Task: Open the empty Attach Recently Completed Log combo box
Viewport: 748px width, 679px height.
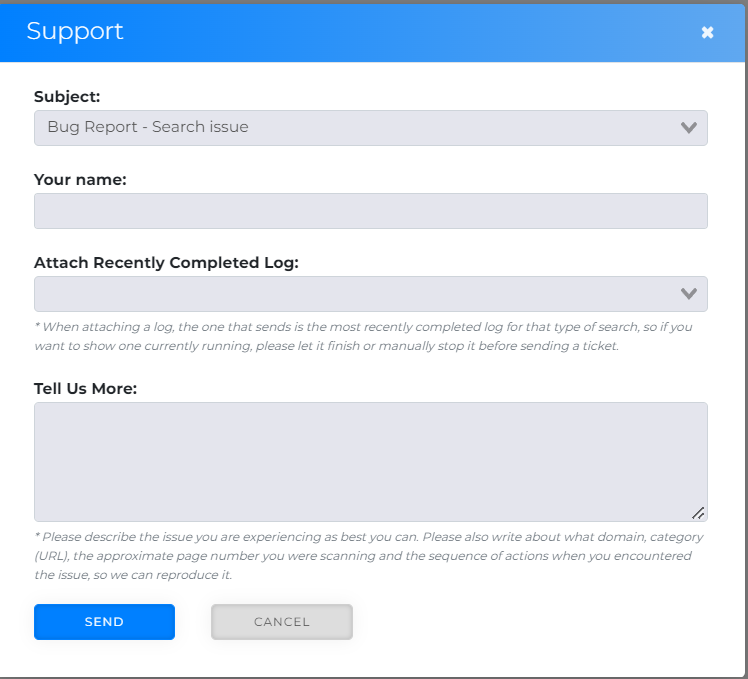Action: 350,294
